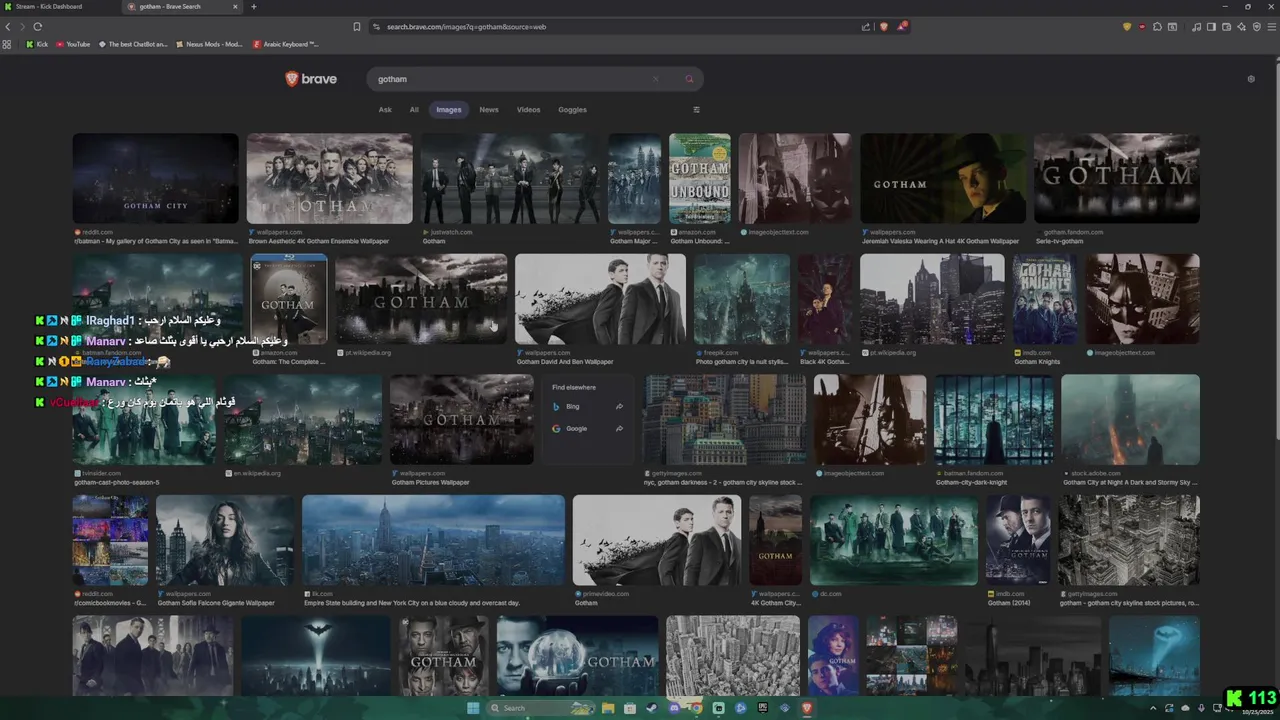The image size is (1280, 720).
Task: Clear the search query with X icon
Action: 656,79
